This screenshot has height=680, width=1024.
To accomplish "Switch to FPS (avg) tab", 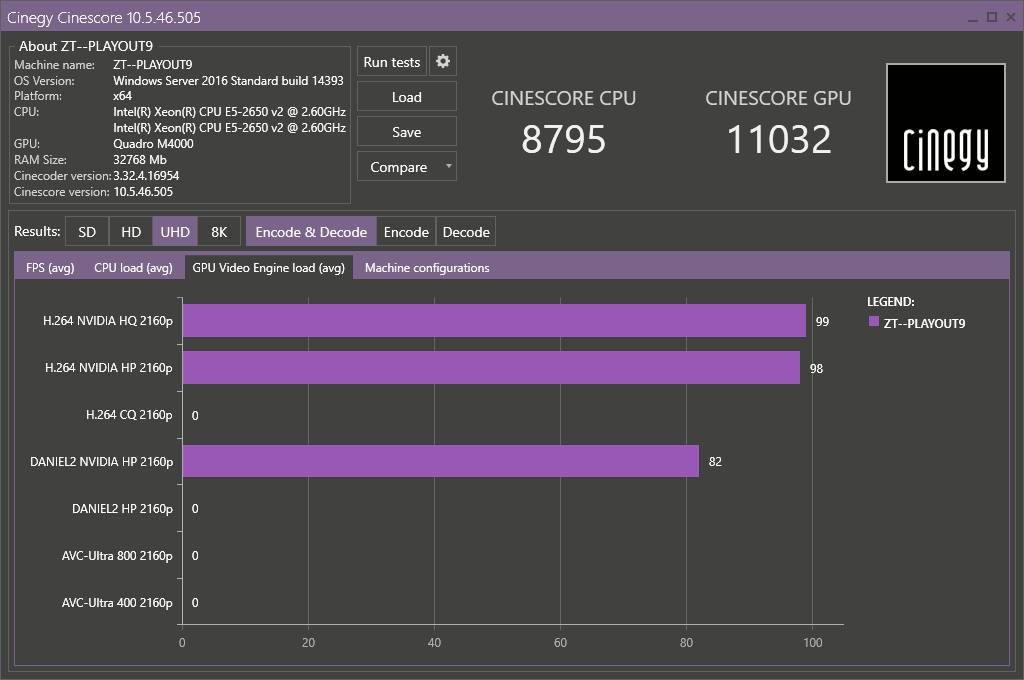I will pyautogui.click(x=50, y=268).
